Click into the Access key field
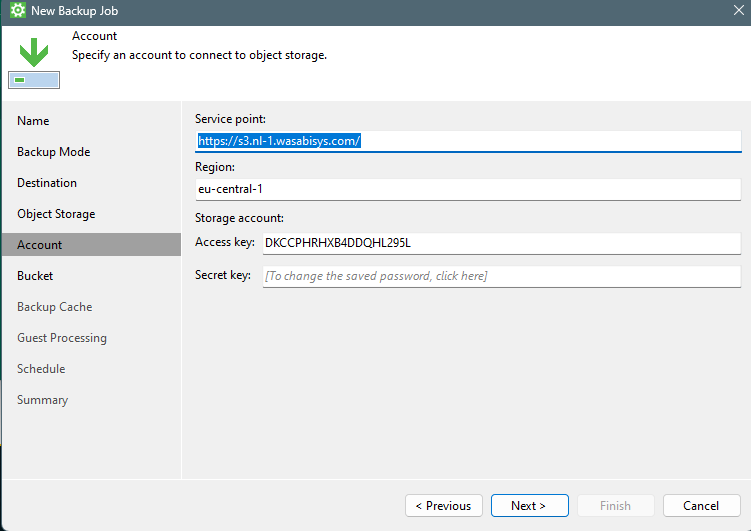The image size is (751, 531). (x=500, y=243)
